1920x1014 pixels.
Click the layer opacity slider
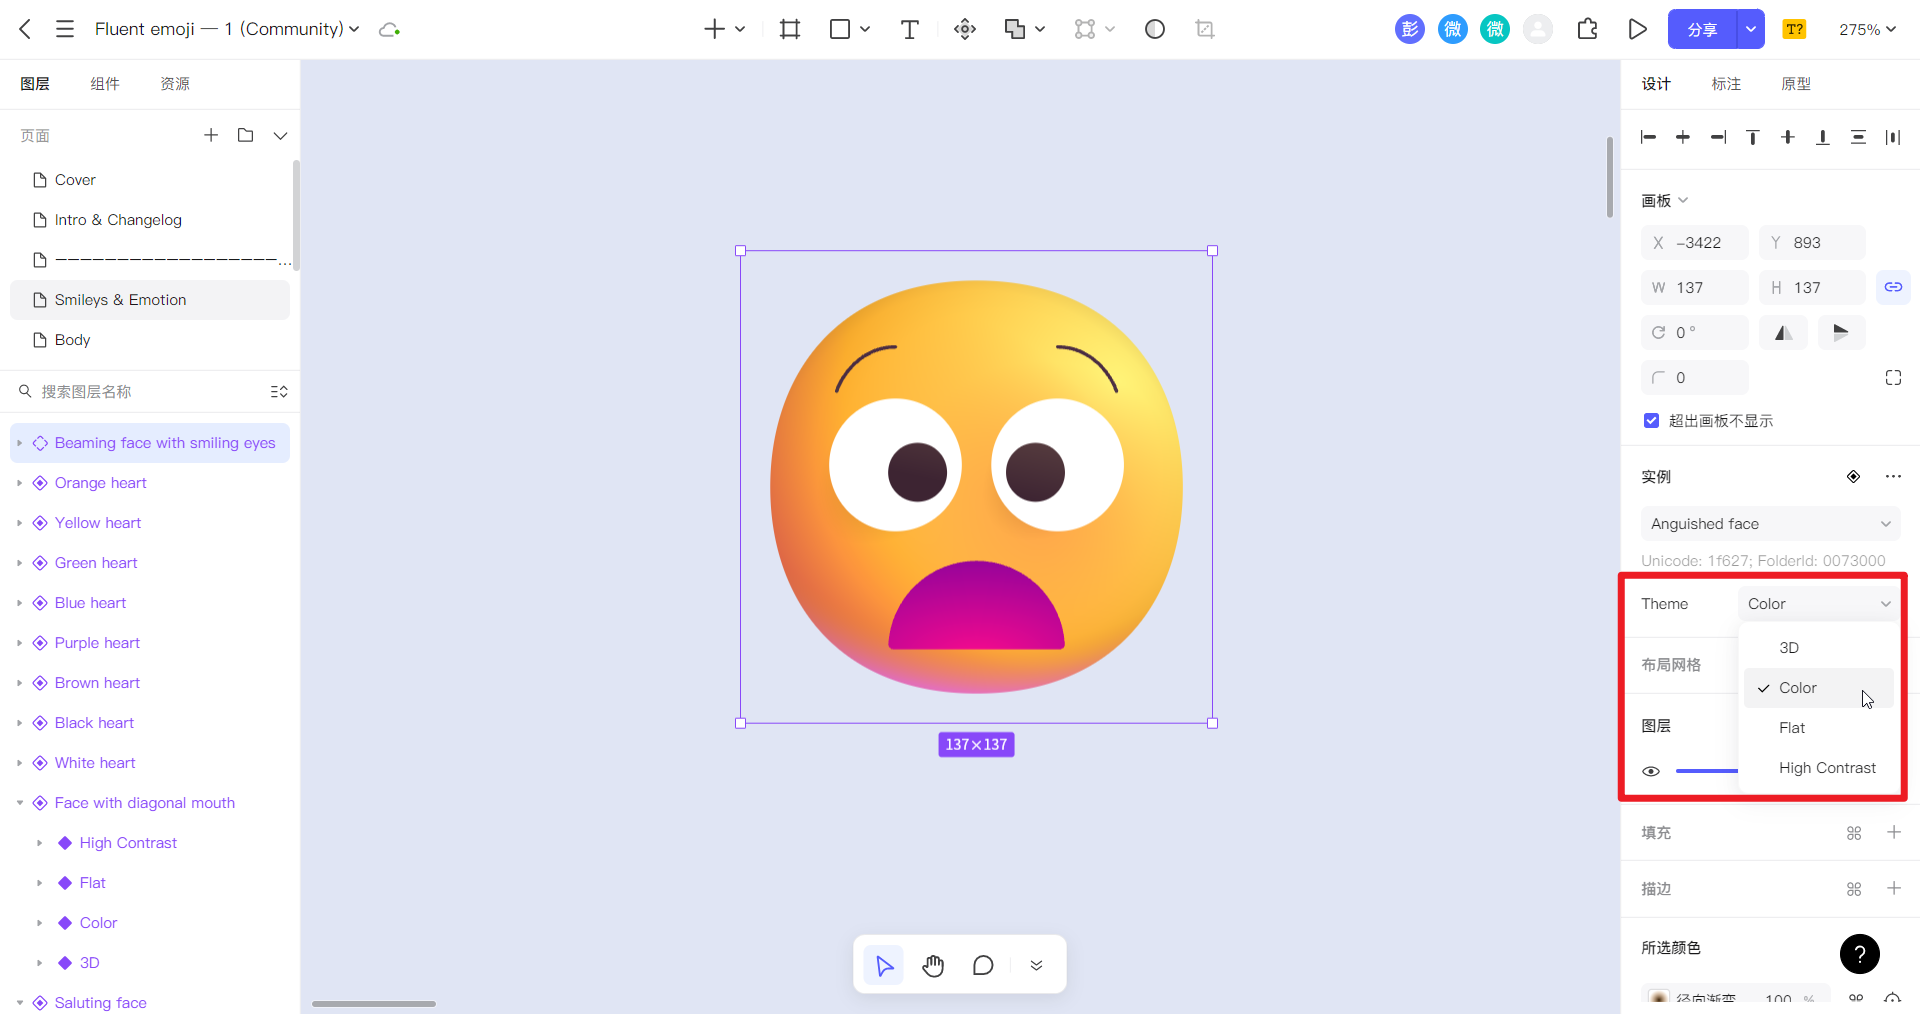1707,771
